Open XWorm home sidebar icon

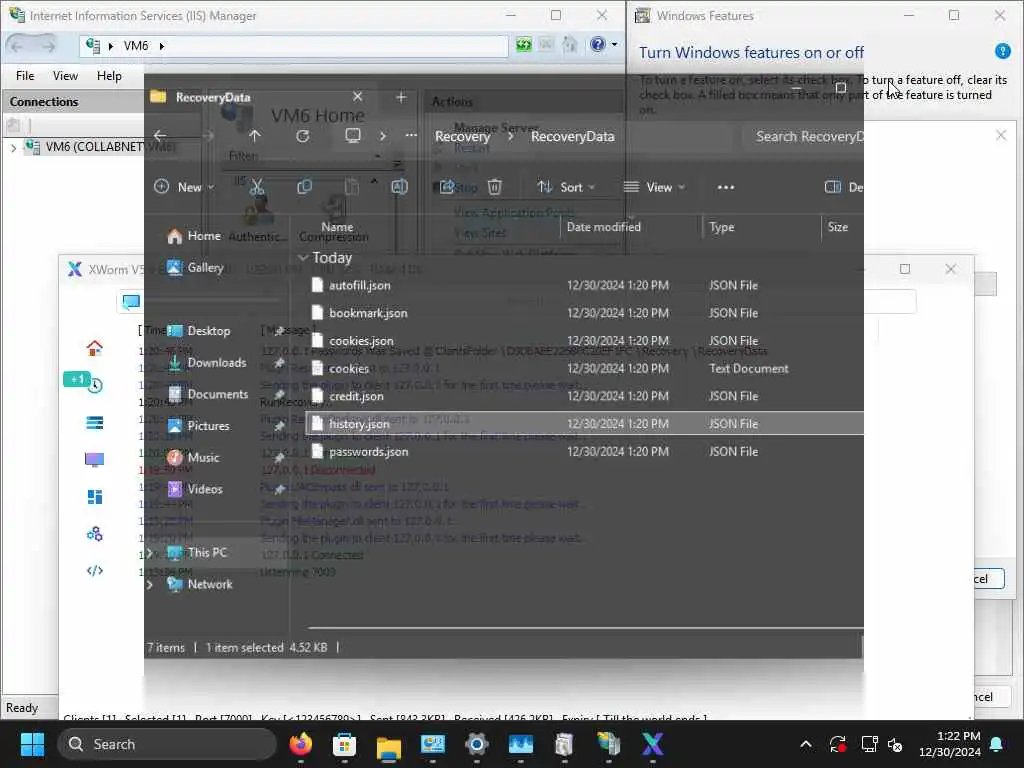pos(95,348)
